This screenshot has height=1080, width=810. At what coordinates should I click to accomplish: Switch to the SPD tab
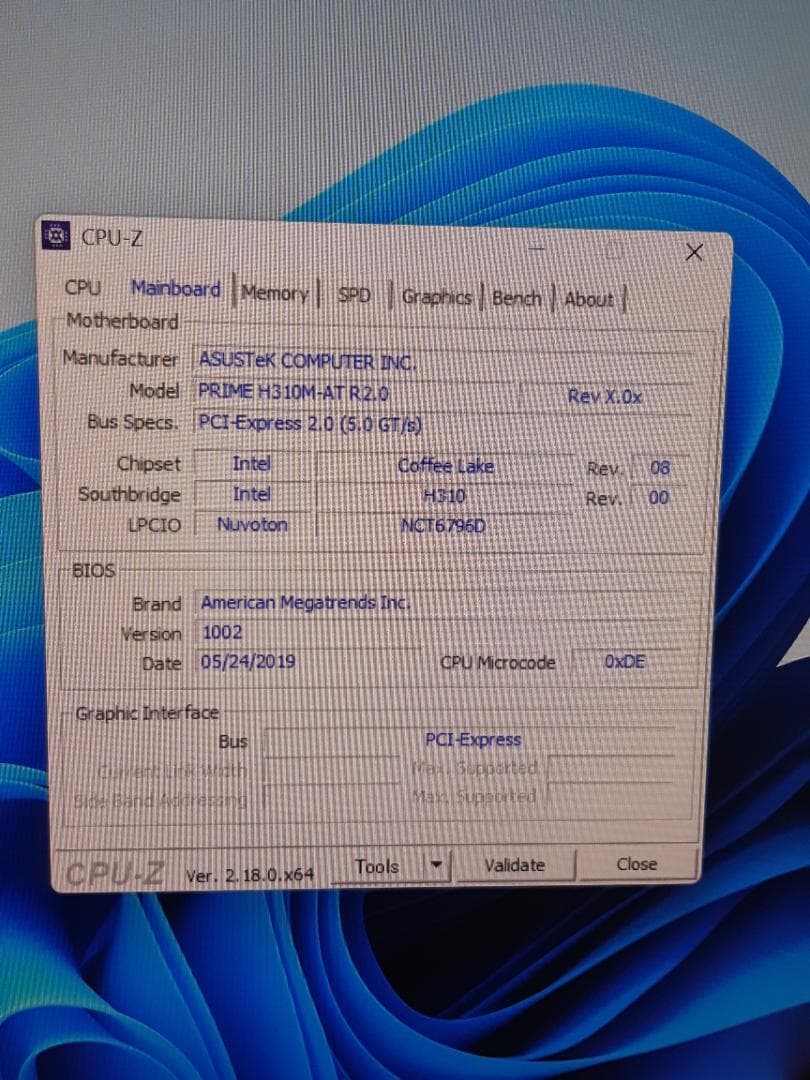(355, 296)
